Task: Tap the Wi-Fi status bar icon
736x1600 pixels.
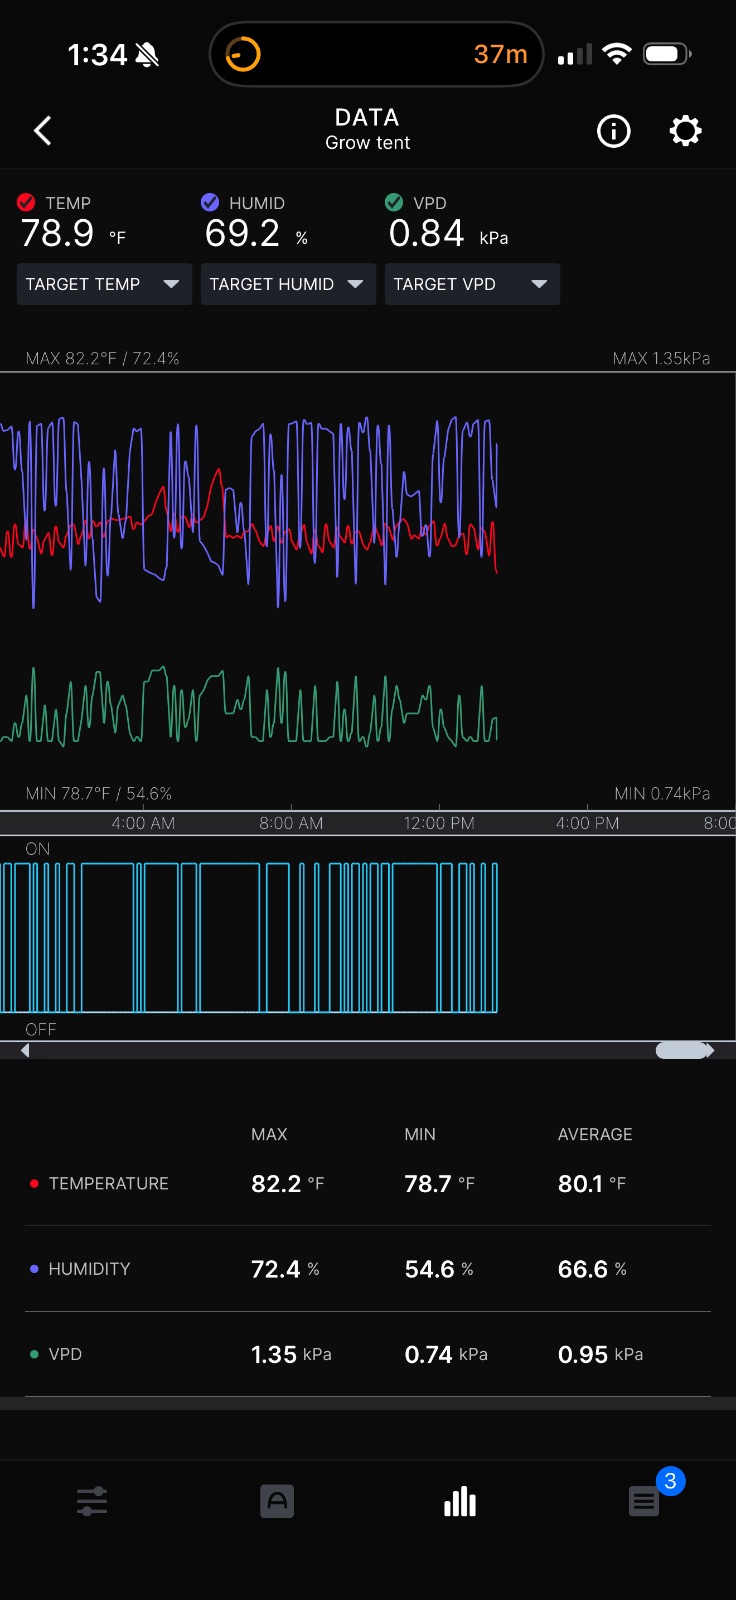Action: coord(617,54)
